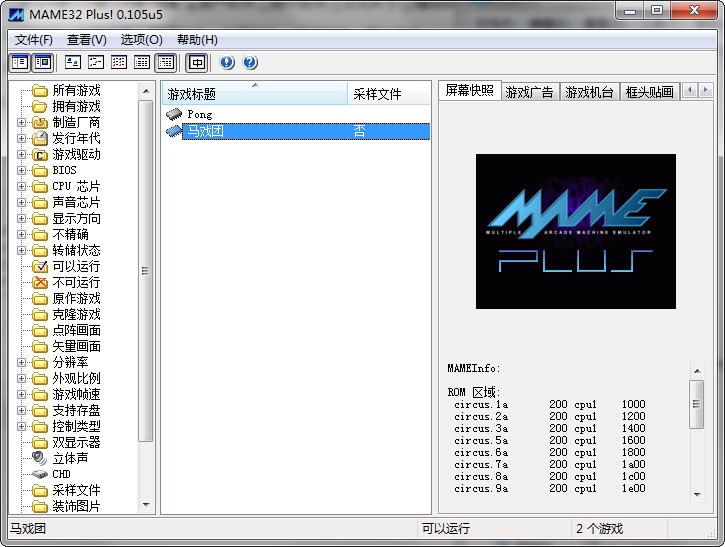This screenshot has height=547, width=725.
Task: Open the 帮助(H) menu
Action: (x=197, y=40)
